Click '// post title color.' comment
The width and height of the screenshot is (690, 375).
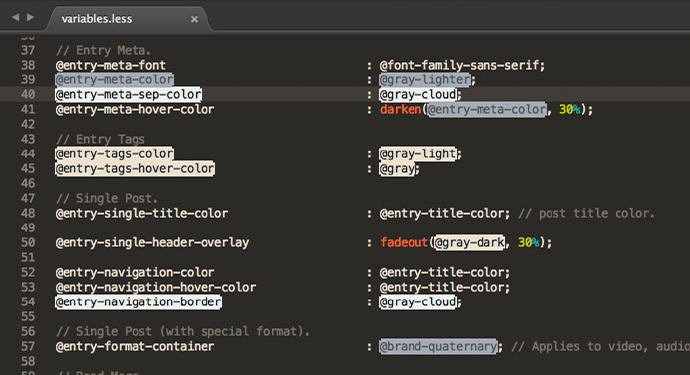coord(587,213)
